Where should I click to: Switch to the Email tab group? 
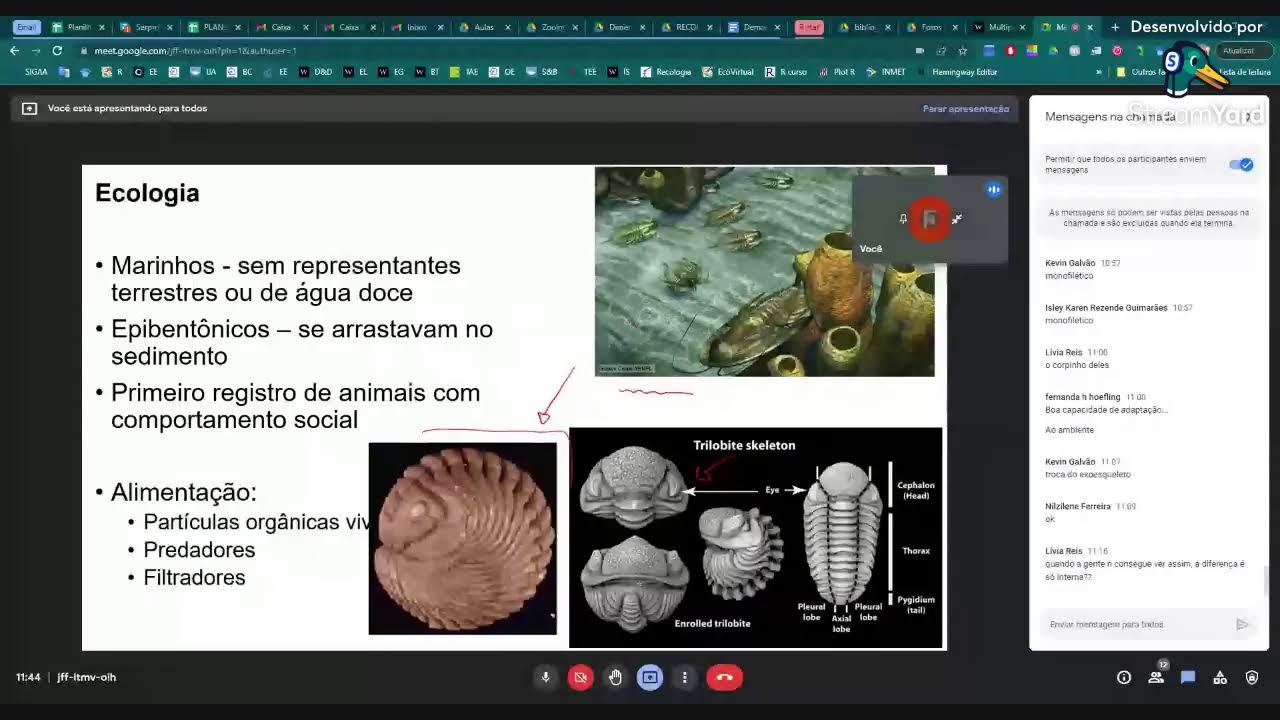pos(27,27)
